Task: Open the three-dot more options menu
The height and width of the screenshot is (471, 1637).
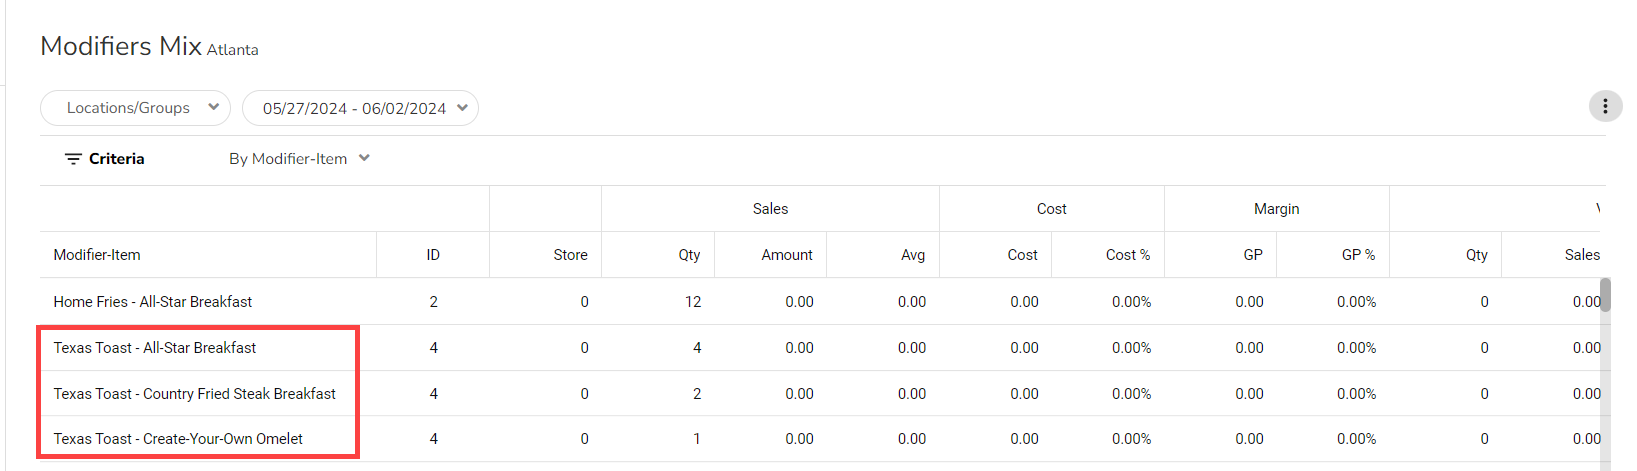Action: click(1605, 106)
